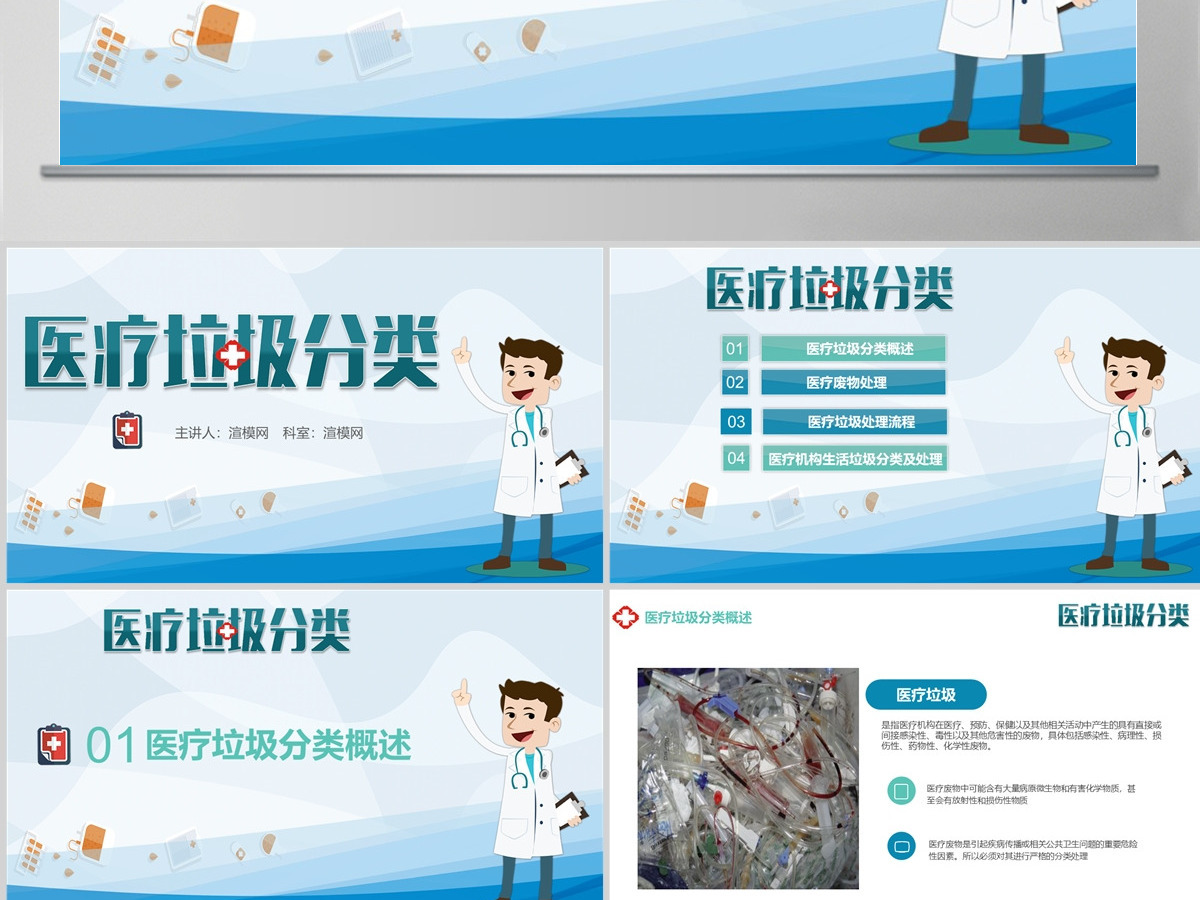Image resolution: width=1200 pixels, height=900 pixels.
Task: Click the red clipboard icon beside 主讲人
Action: coord(127,431)
